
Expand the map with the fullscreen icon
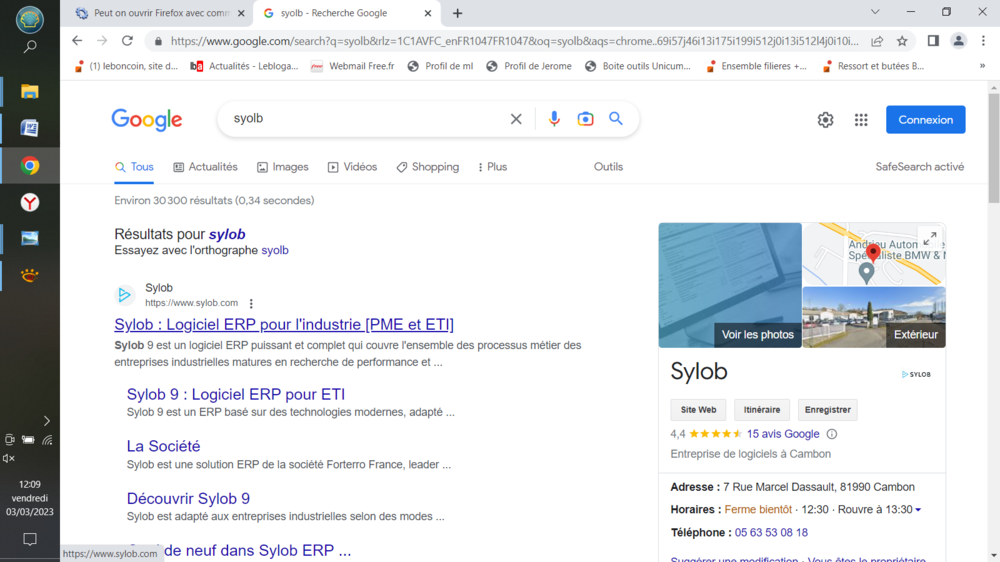929,239
